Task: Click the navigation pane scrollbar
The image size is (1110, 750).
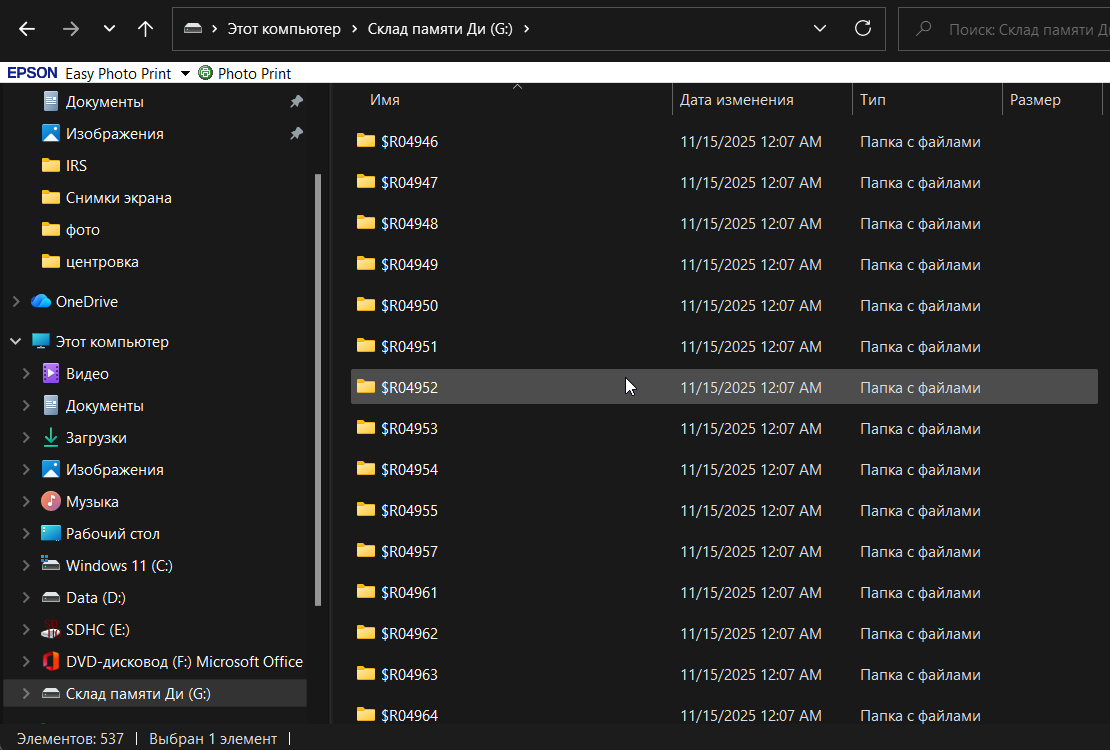Action: pos(318,390)
